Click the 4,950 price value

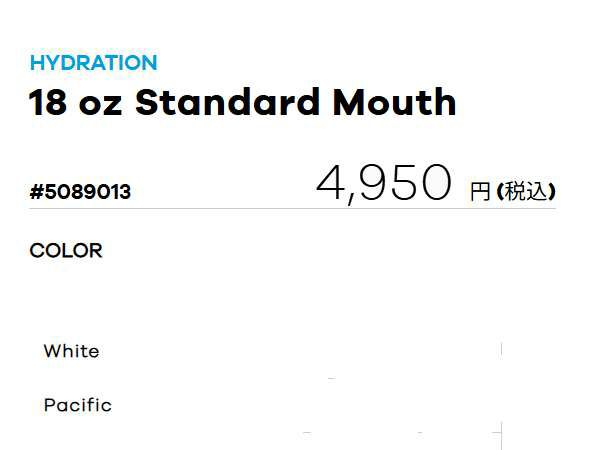[384, 184]
